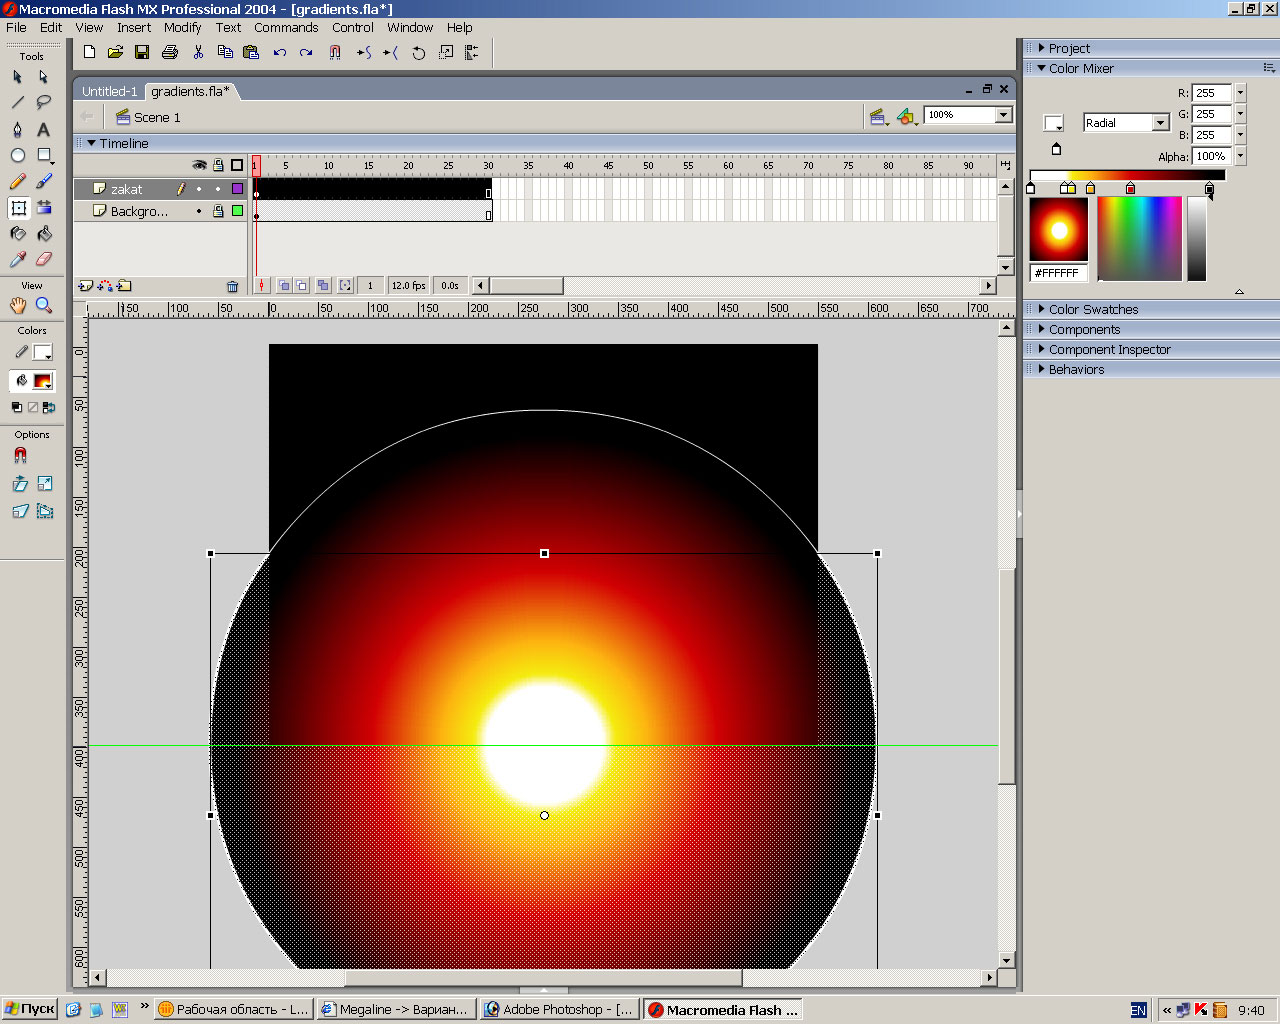The height and width of the screenshot is (1024, 1280).
Task: Select the Fill Transform tool
Action: pyautogui.click(x=44, y=207)
